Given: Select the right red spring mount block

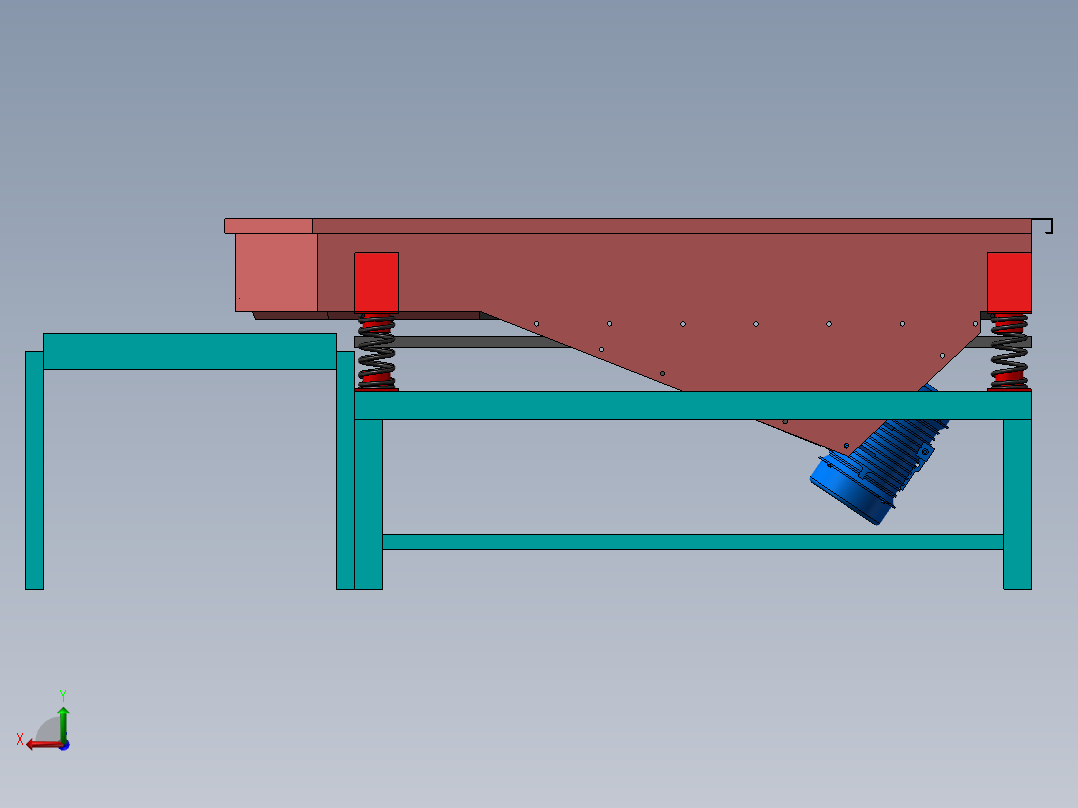Looking at the screenshot, I should [1009, 283].
